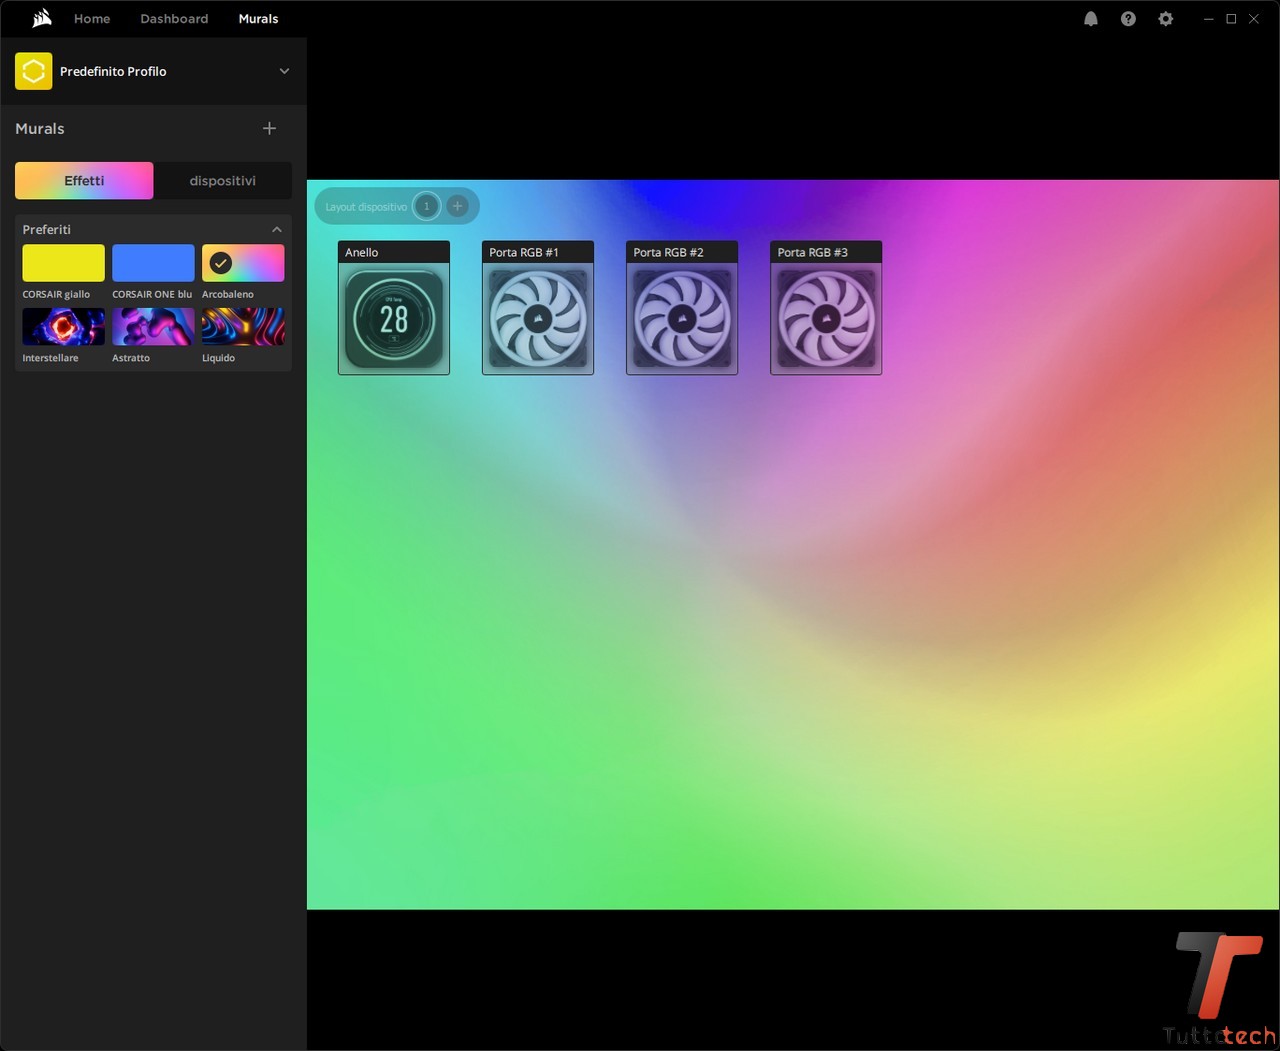Open the settings gear icon
The image size is (1280, 1051).
coord(1165,19)
